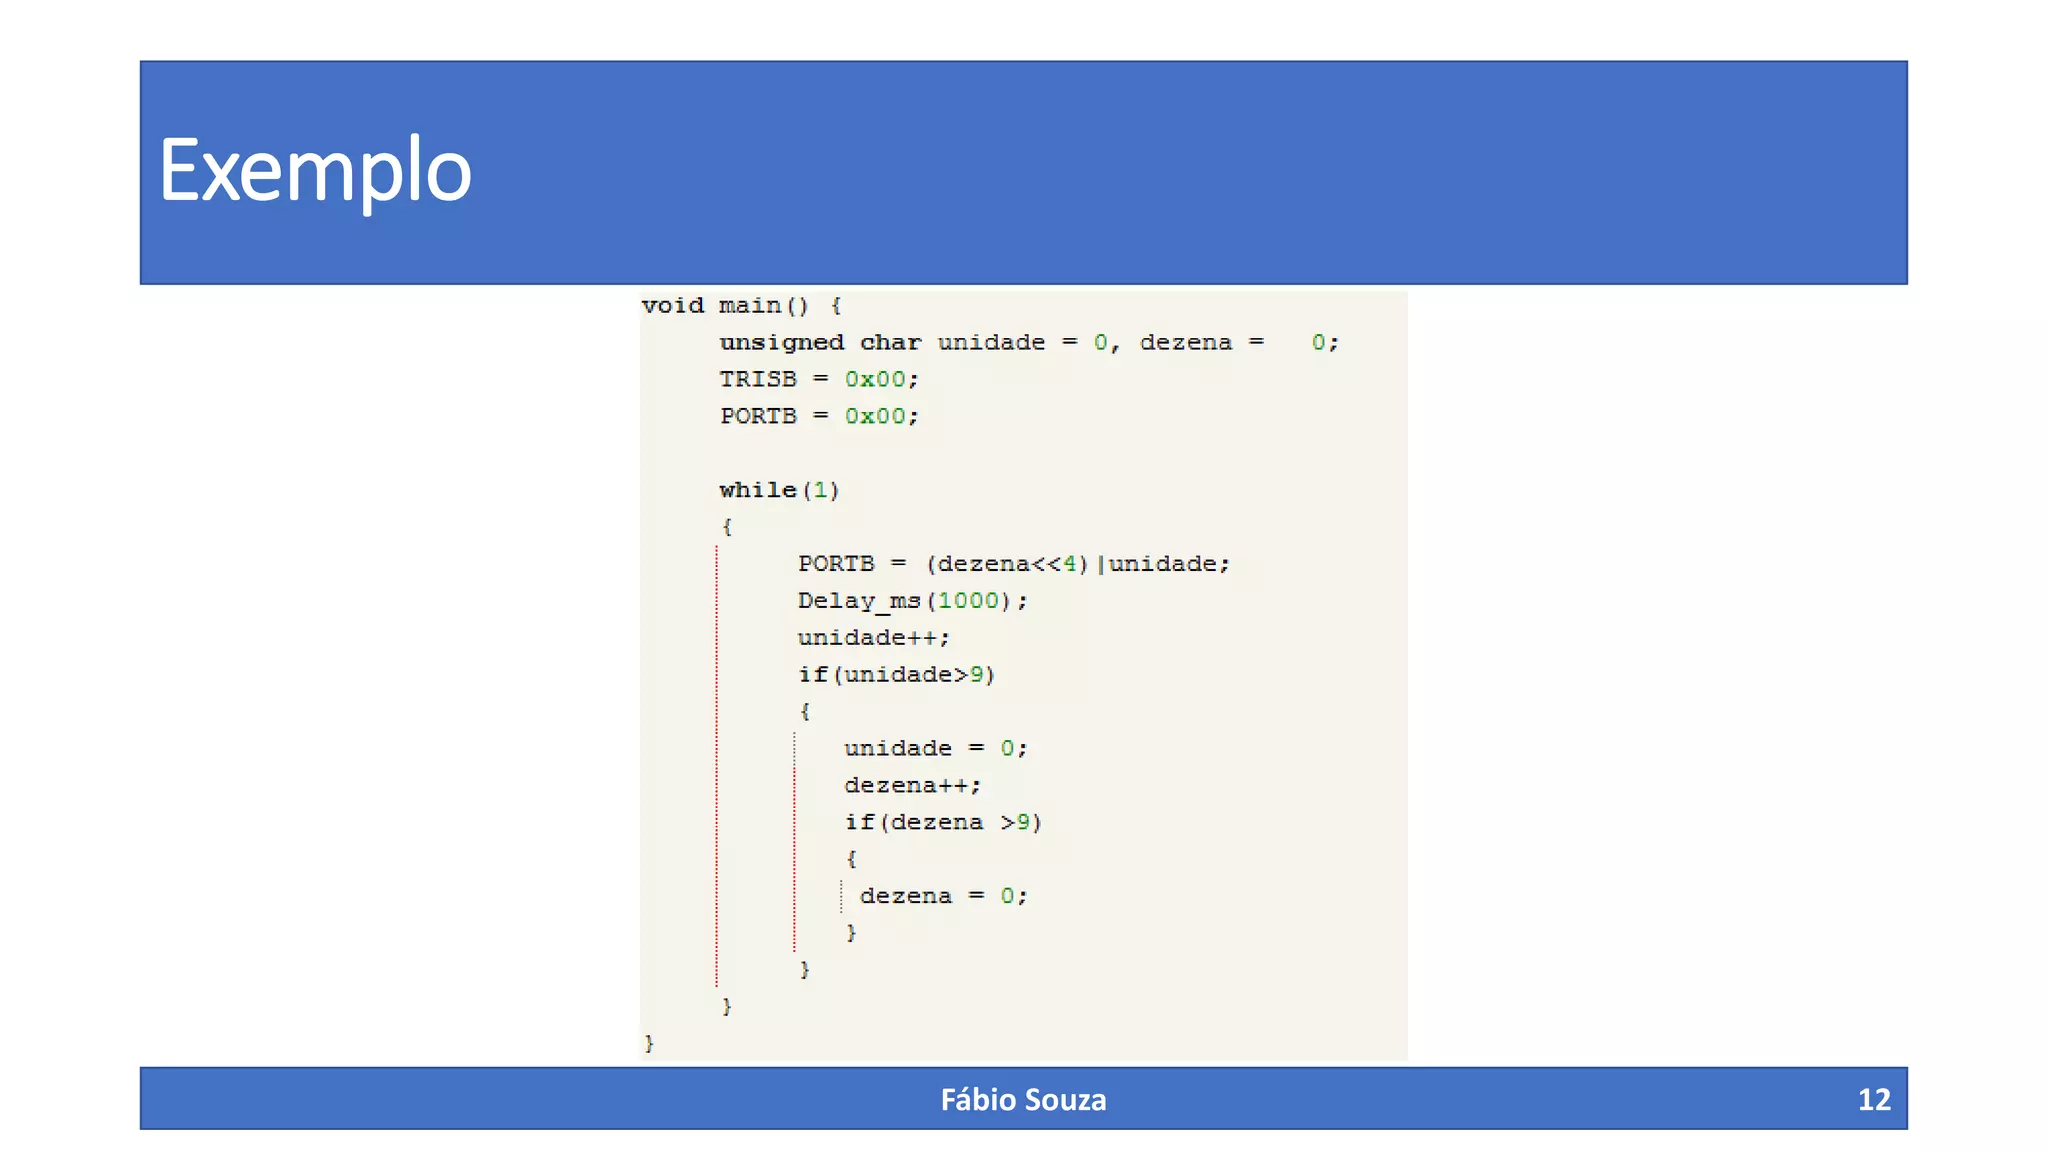Select the unsigned char declaration line

[1028, 342]
